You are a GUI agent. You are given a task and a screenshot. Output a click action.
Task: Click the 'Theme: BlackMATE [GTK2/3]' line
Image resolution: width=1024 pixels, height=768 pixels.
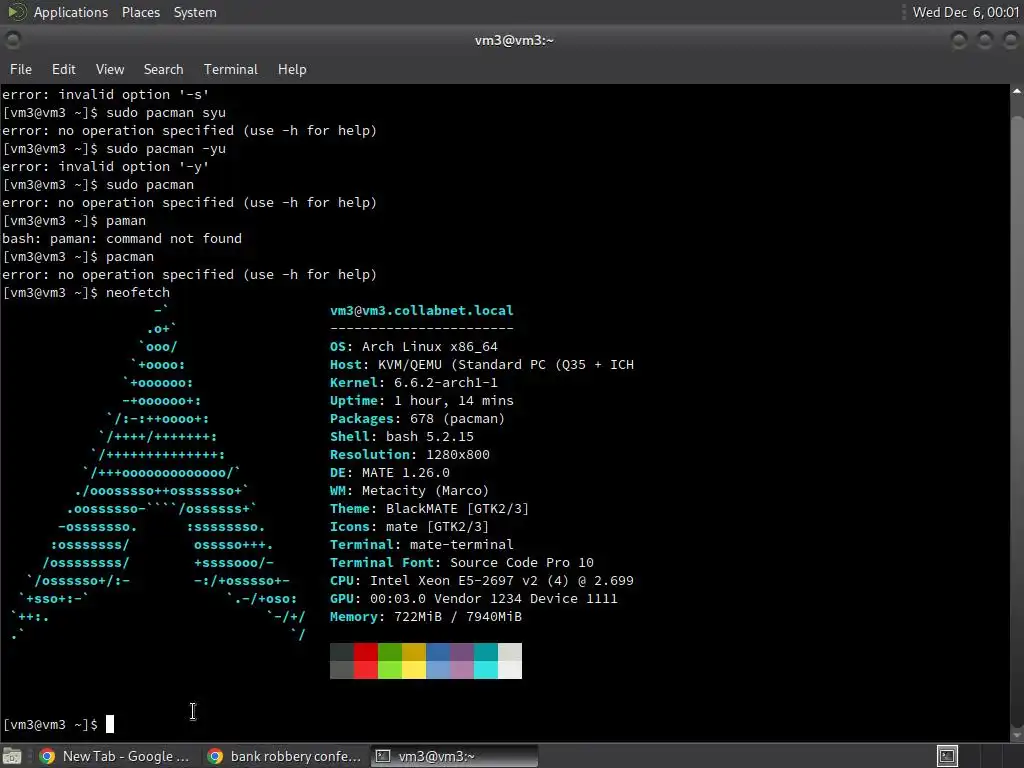click(429, 509)
